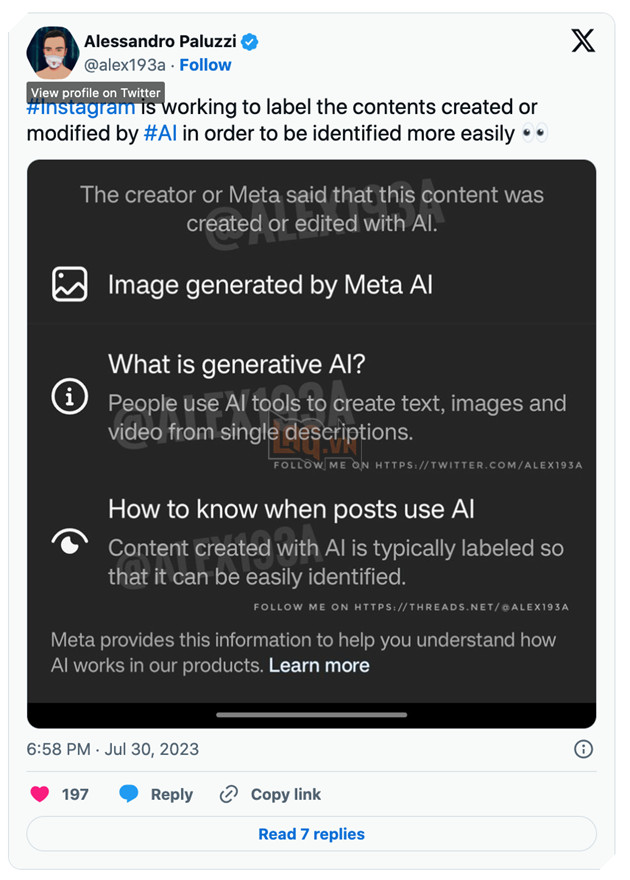Click the generative AI info icon
630x880 pixels.
[70, 397]
